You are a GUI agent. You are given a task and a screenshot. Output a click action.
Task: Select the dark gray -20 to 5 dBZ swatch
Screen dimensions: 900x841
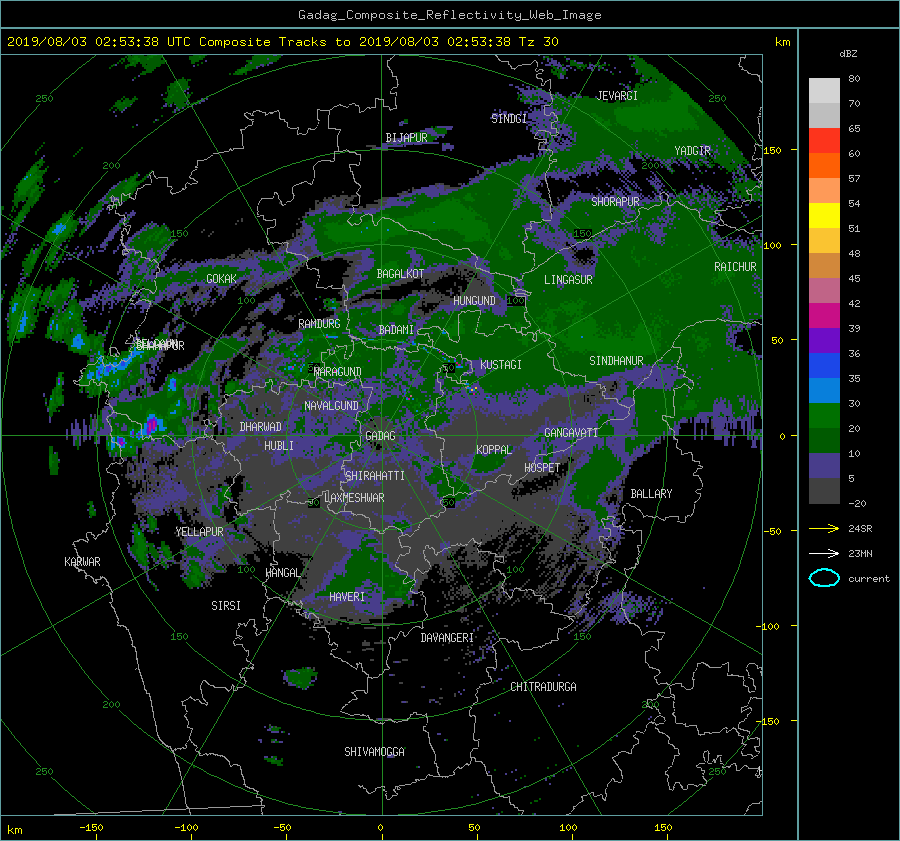824,491
